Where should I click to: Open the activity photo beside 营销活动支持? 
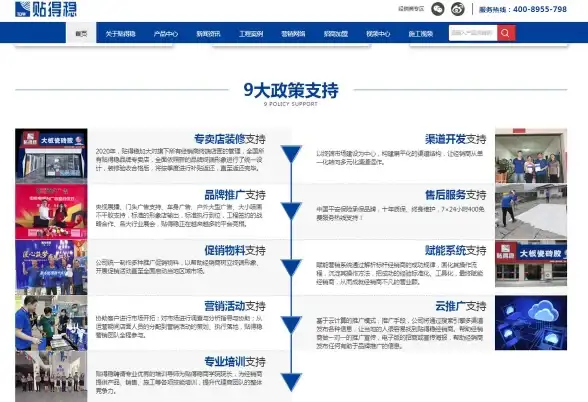51,323
